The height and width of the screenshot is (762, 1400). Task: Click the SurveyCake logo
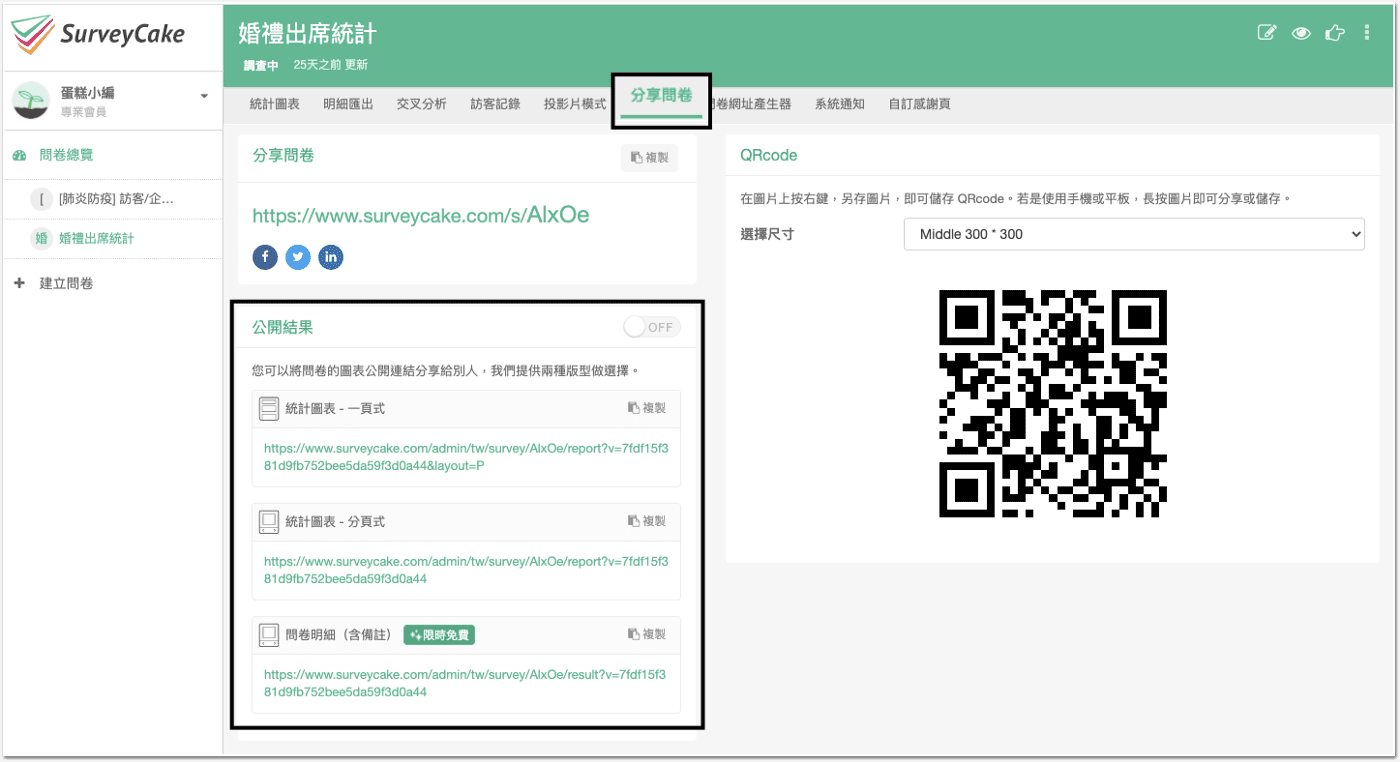pos(98,34)
